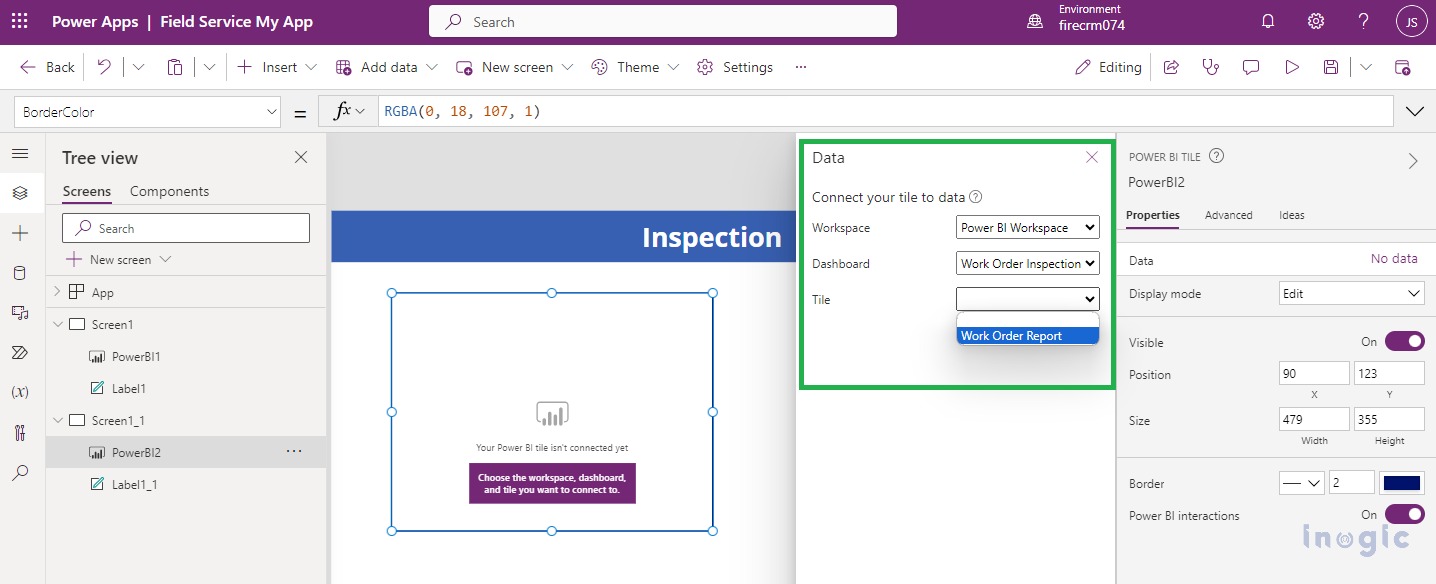This screenshot has height=584, width=1436.
Task: Click the Tree view search field
Action: 186,228
